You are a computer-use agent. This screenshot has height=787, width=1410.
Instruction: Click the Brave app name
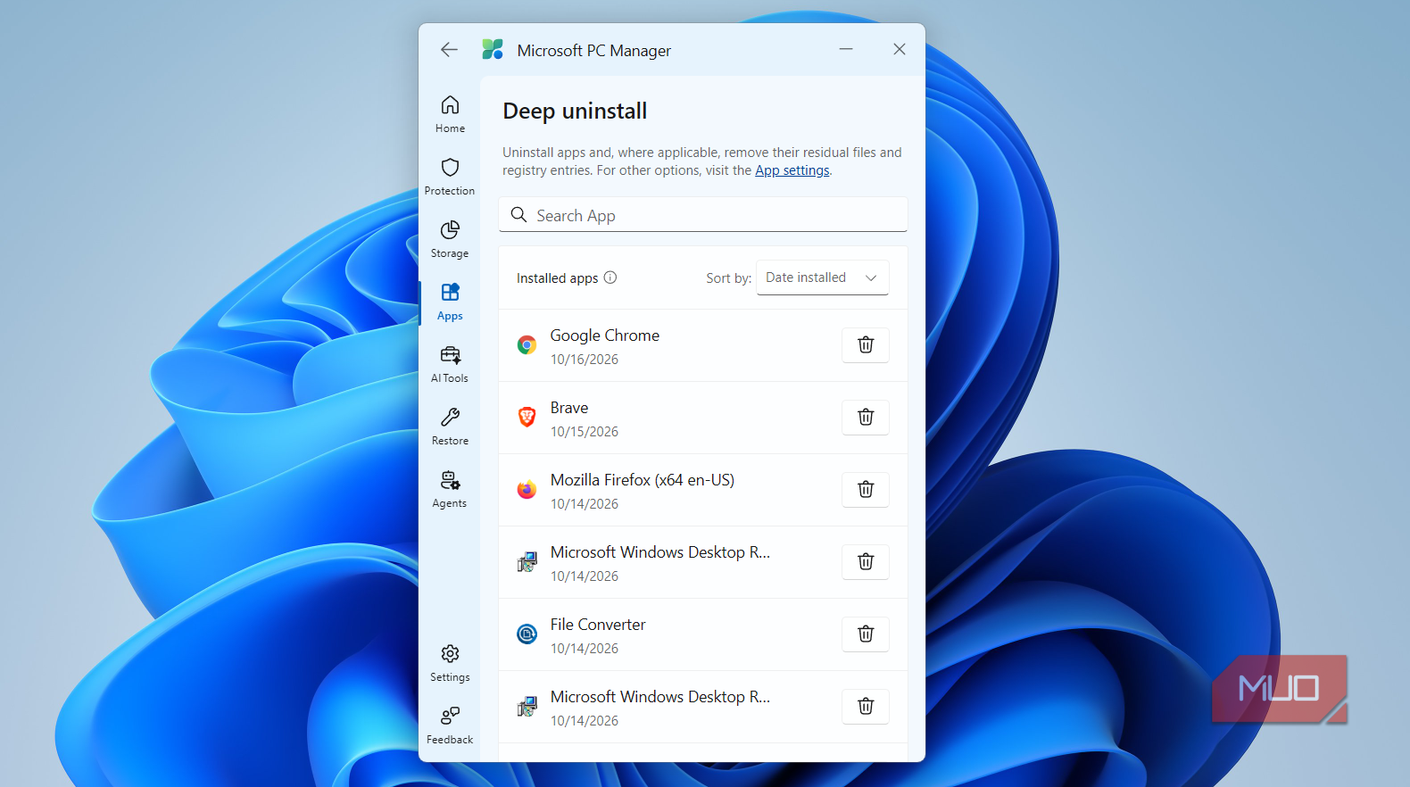569,408
